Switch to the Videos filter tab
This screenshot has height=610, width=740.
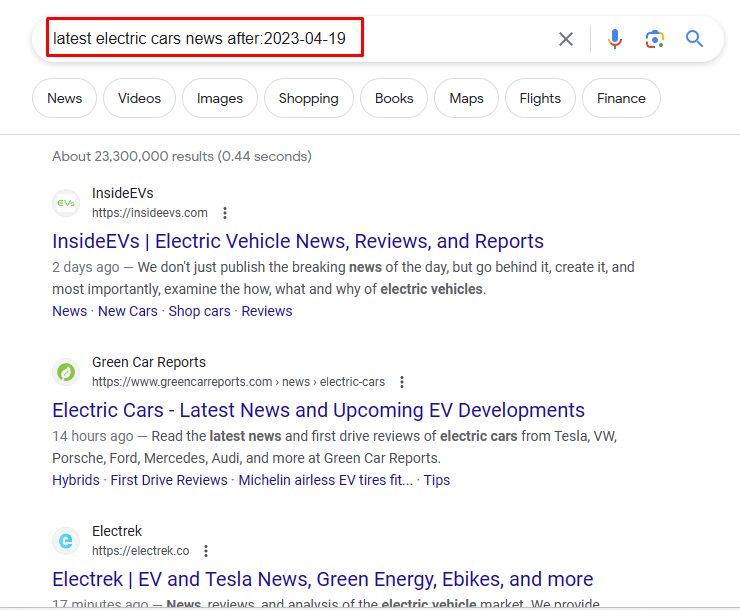point(139,98)
